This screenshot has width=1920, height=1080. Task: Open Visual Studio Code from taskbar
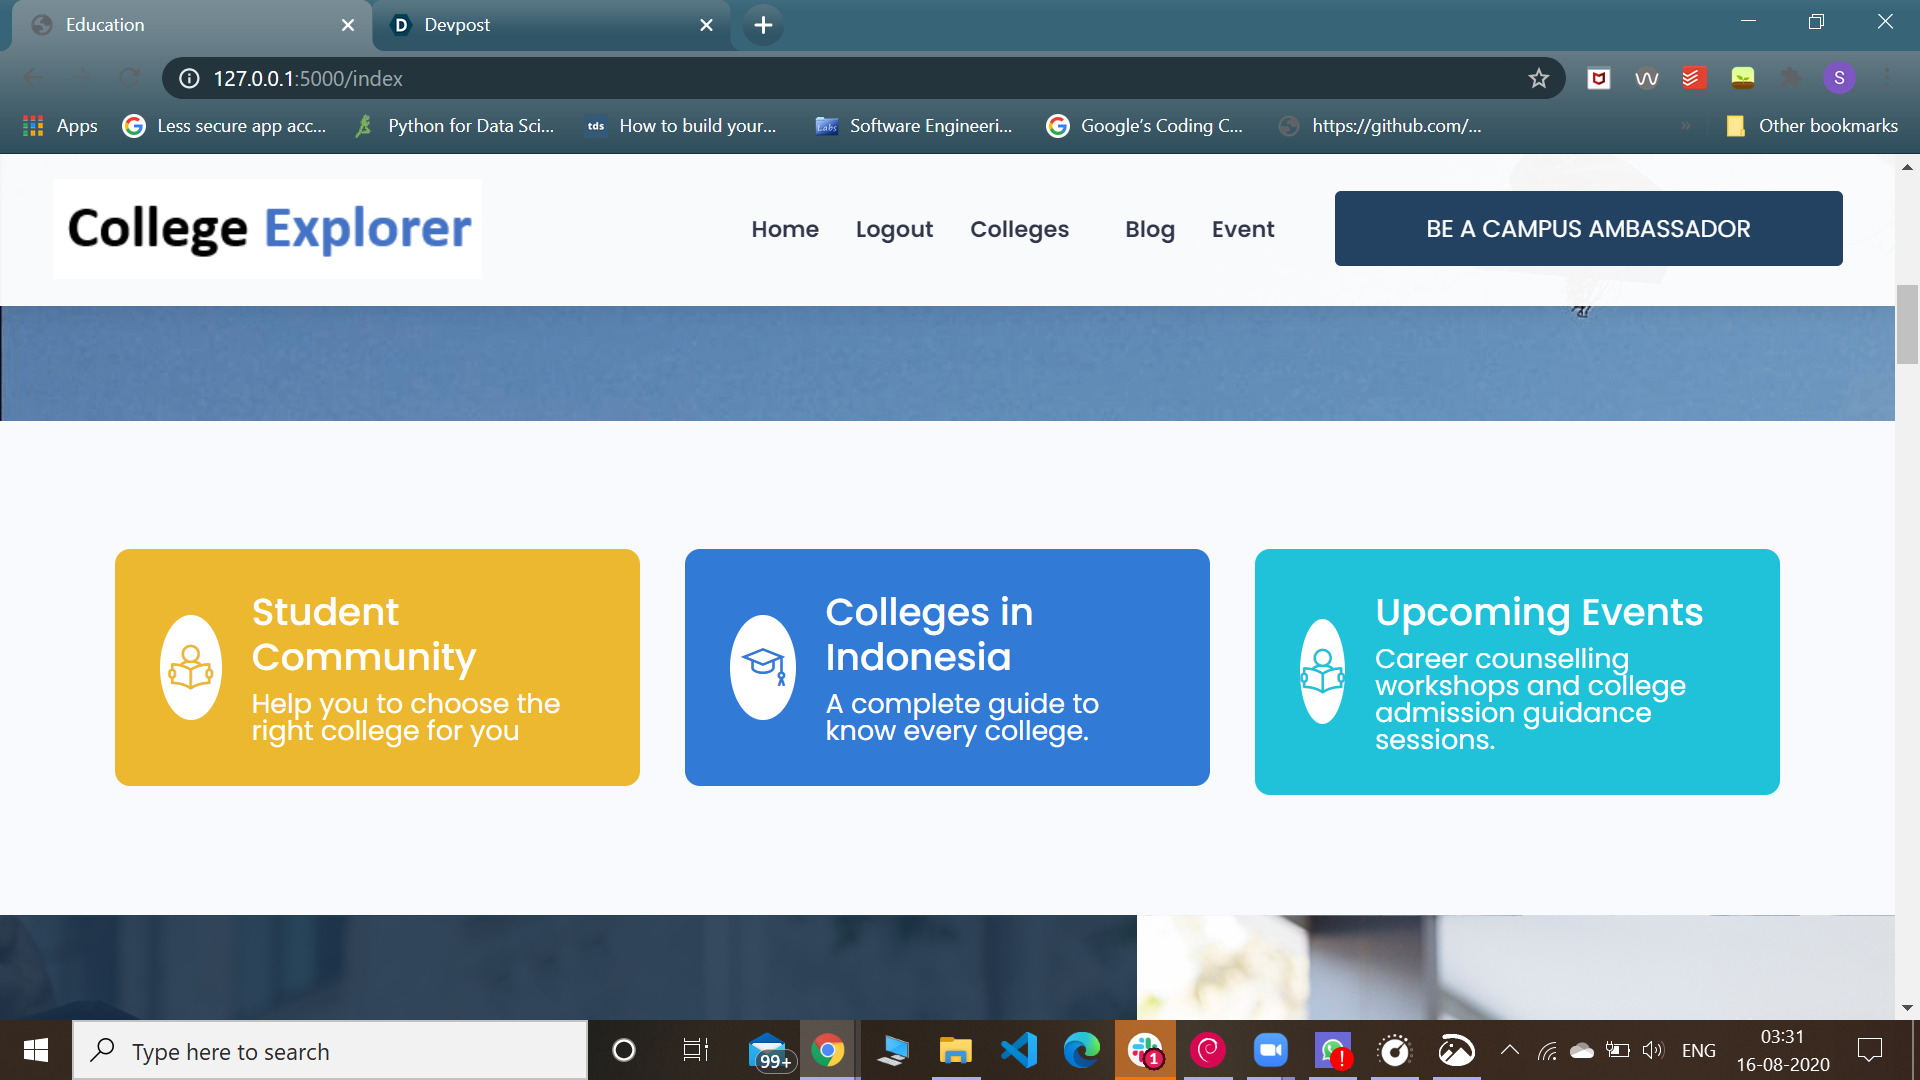[x=1019, y=1050]
